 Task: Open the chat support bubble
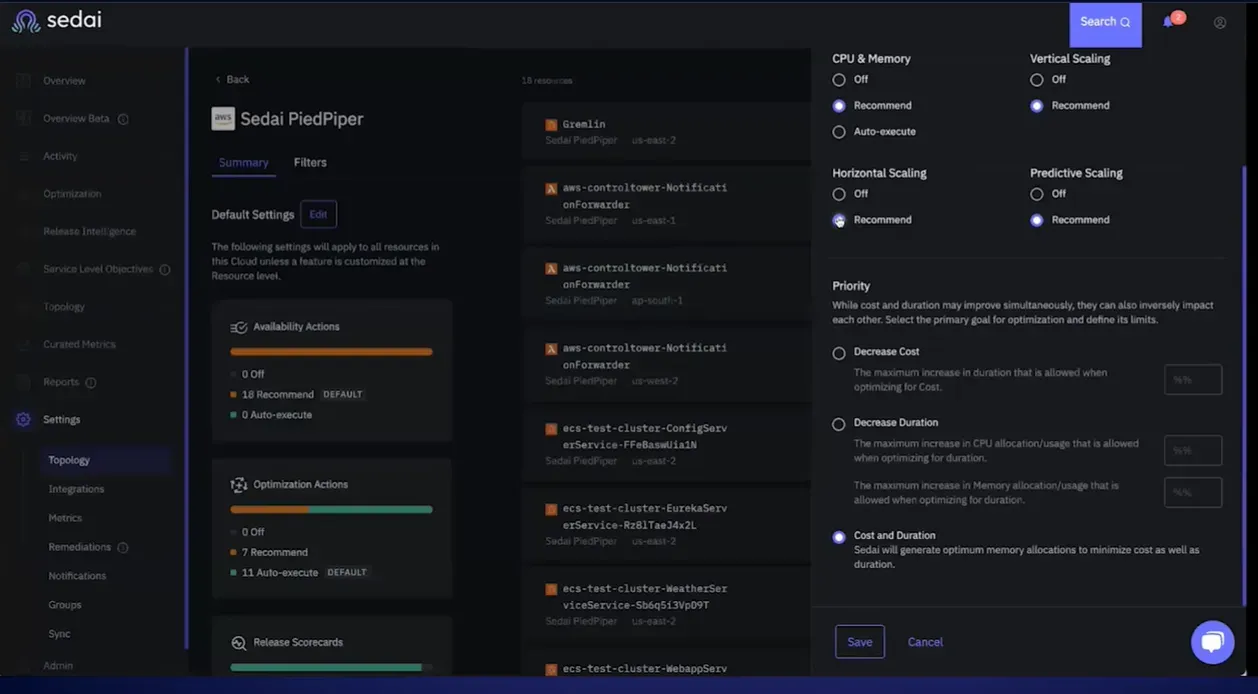[1212, 642]
